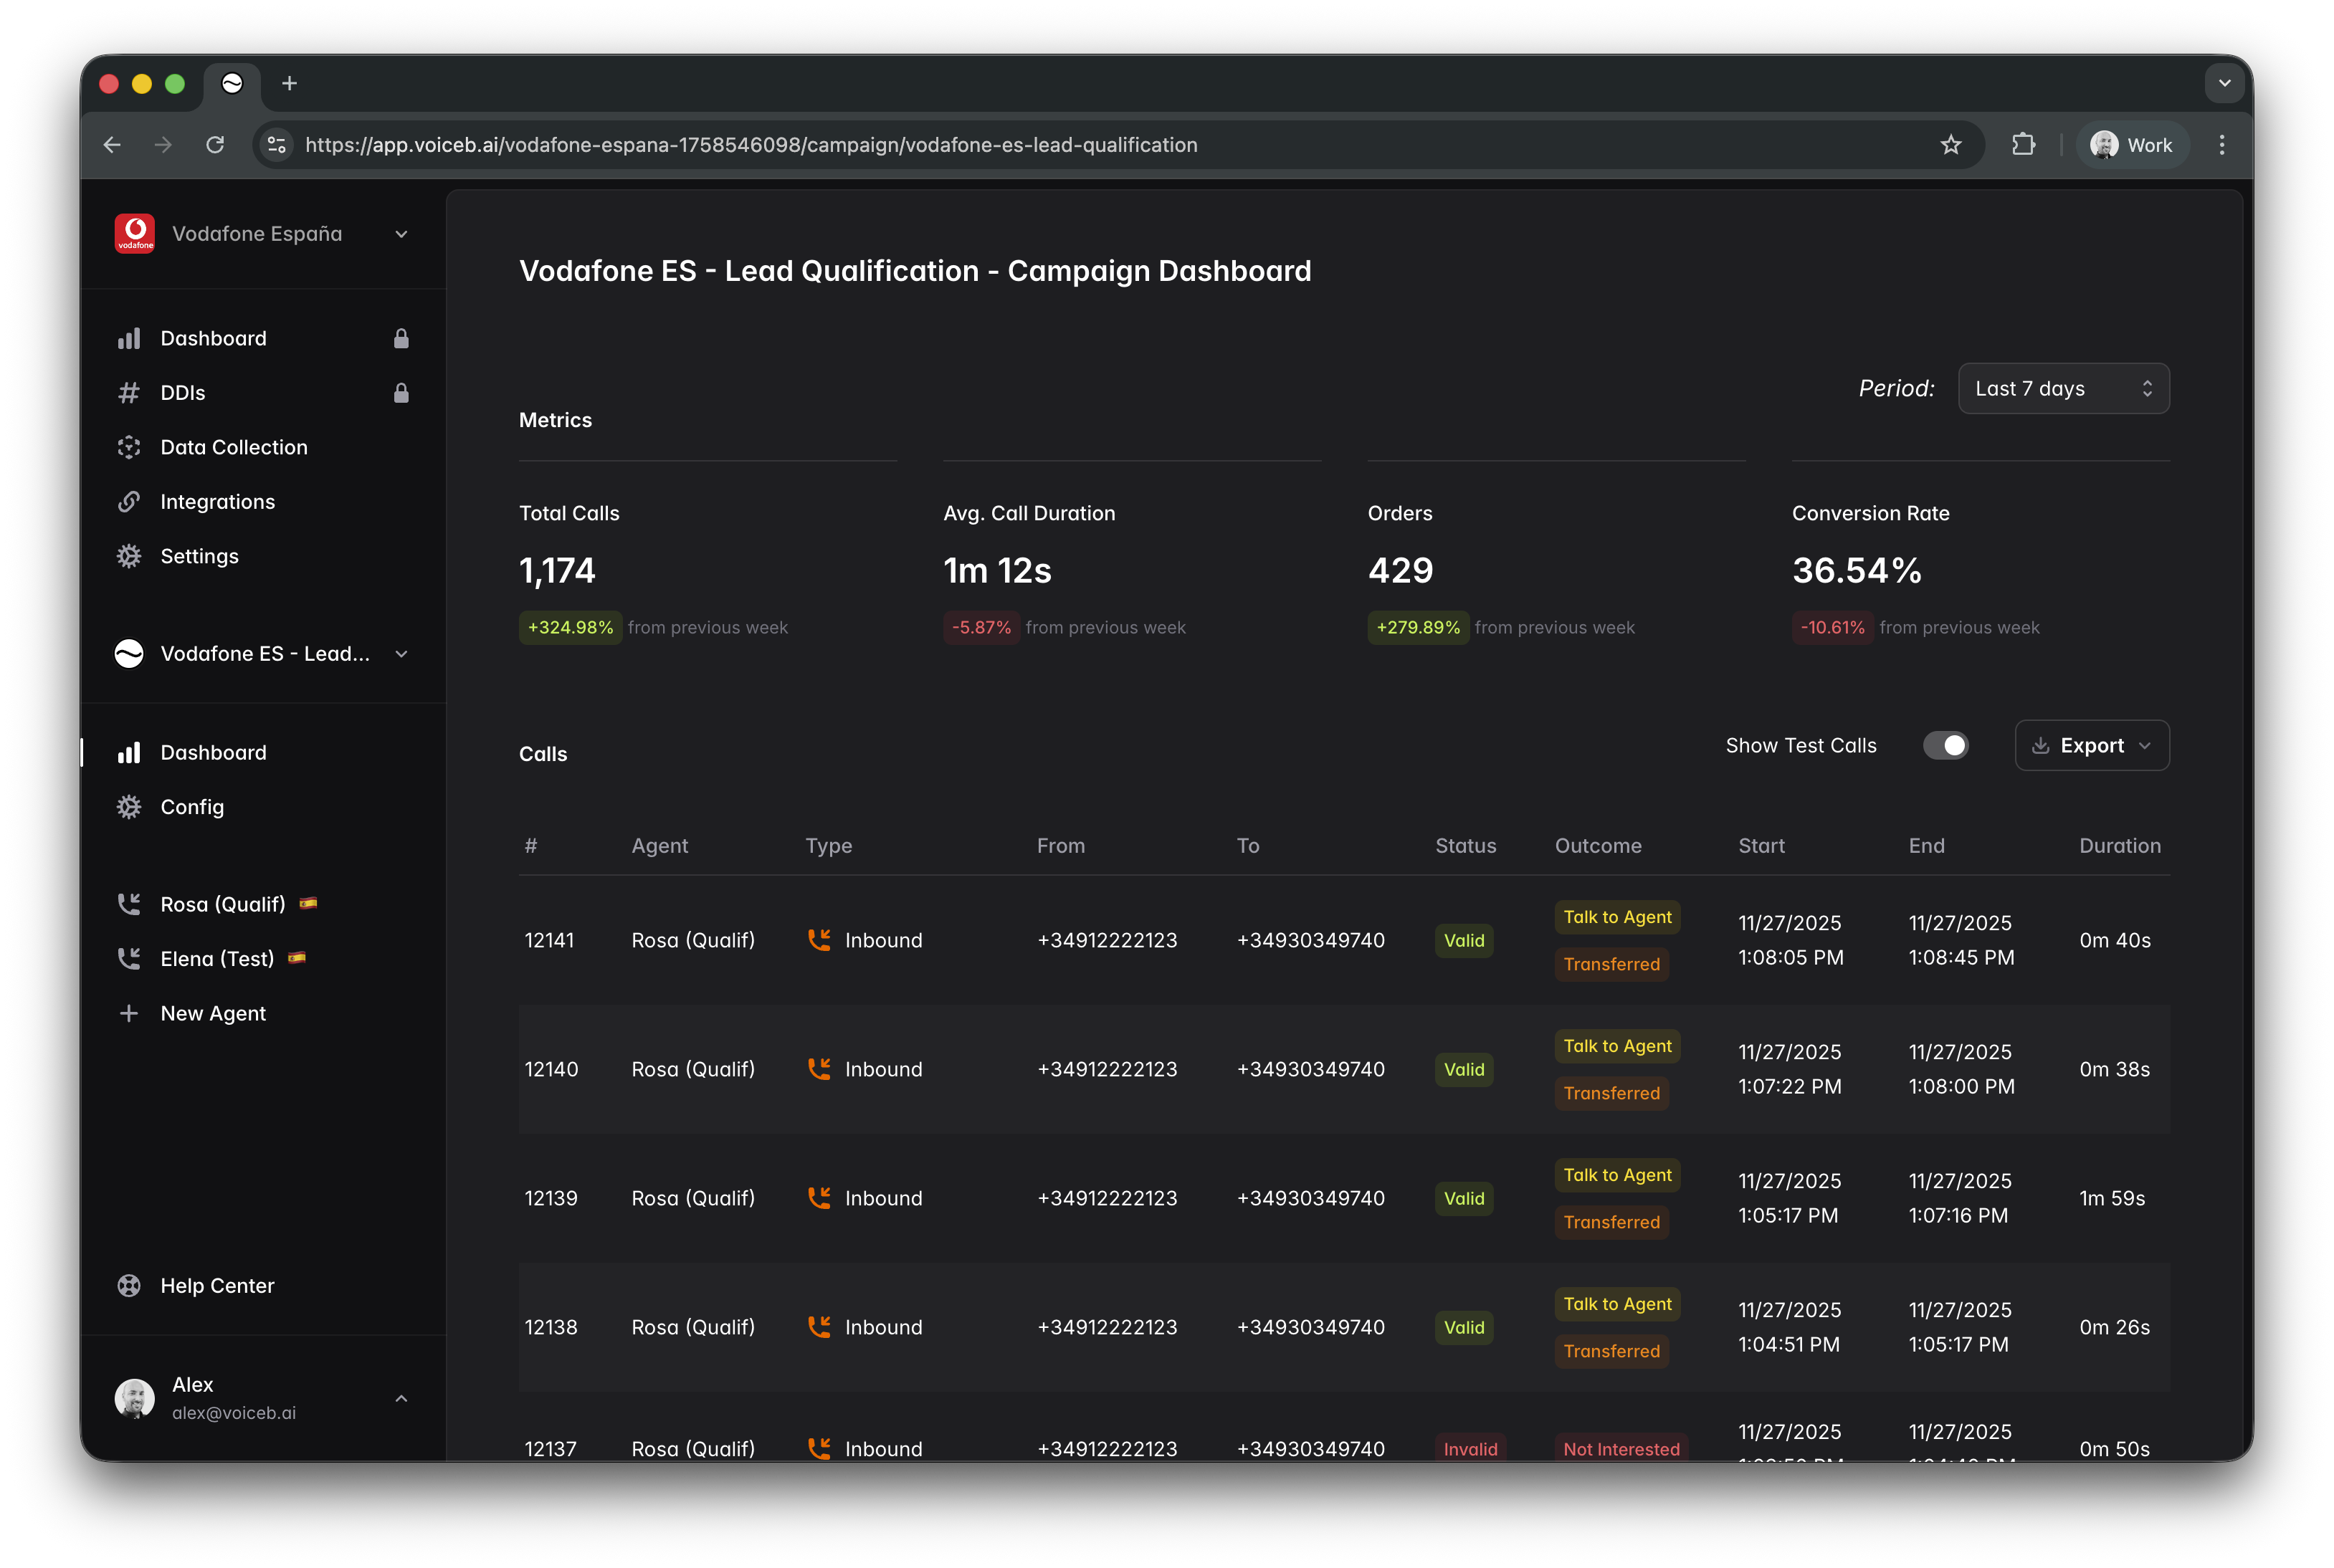Screen dimensions: 2334x1568
Task: Open the Last 7 days period dropdown
Action: coord(2063,389)
